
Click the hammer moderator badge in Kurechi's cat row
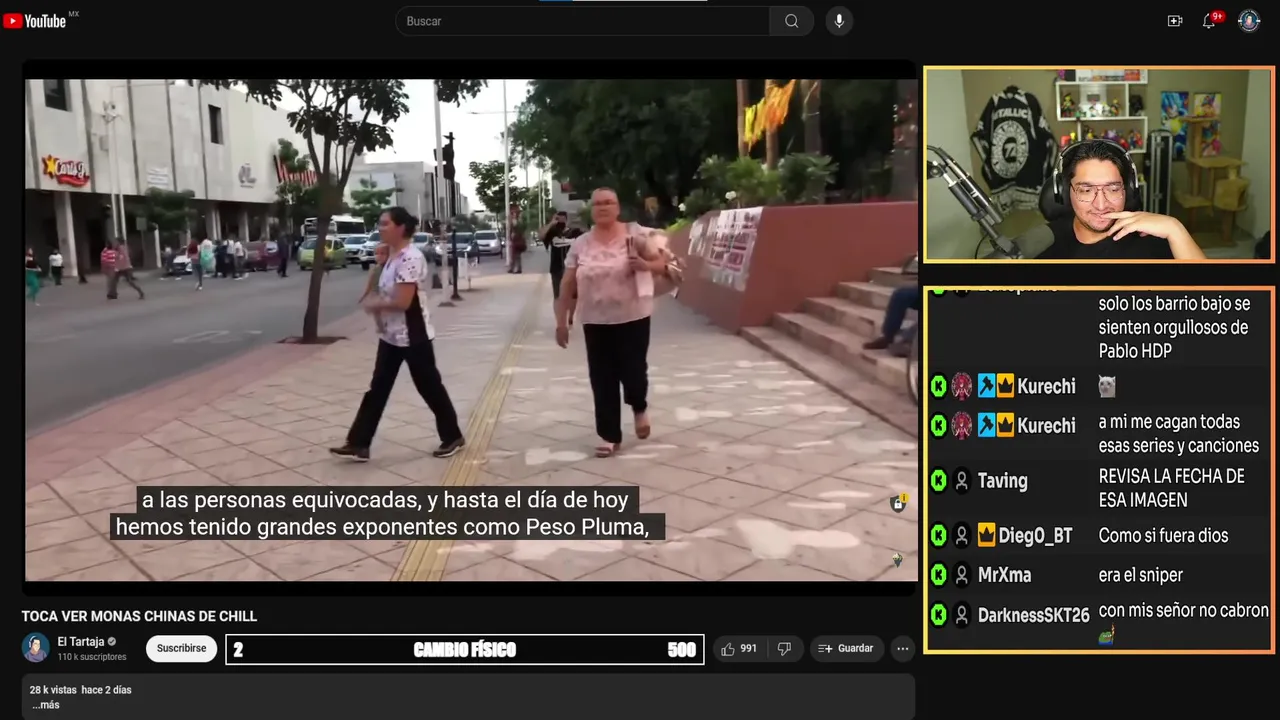point(986,386)
